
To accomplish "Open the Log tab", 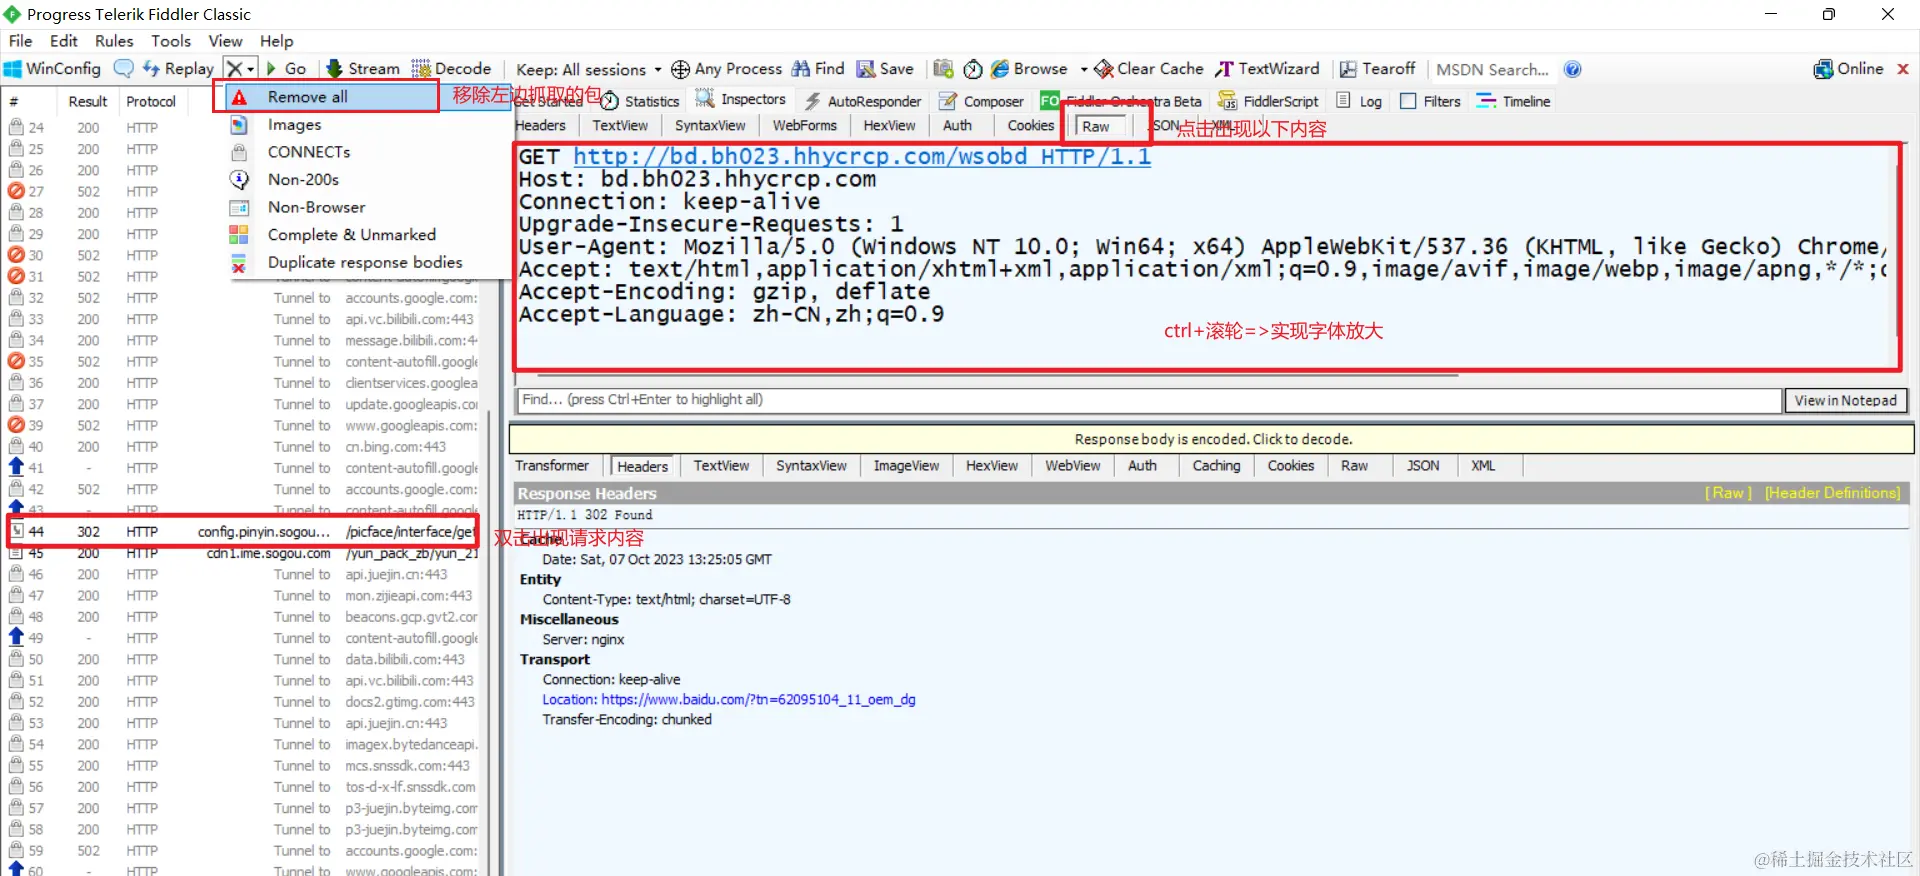I will tap(1360, 101).
